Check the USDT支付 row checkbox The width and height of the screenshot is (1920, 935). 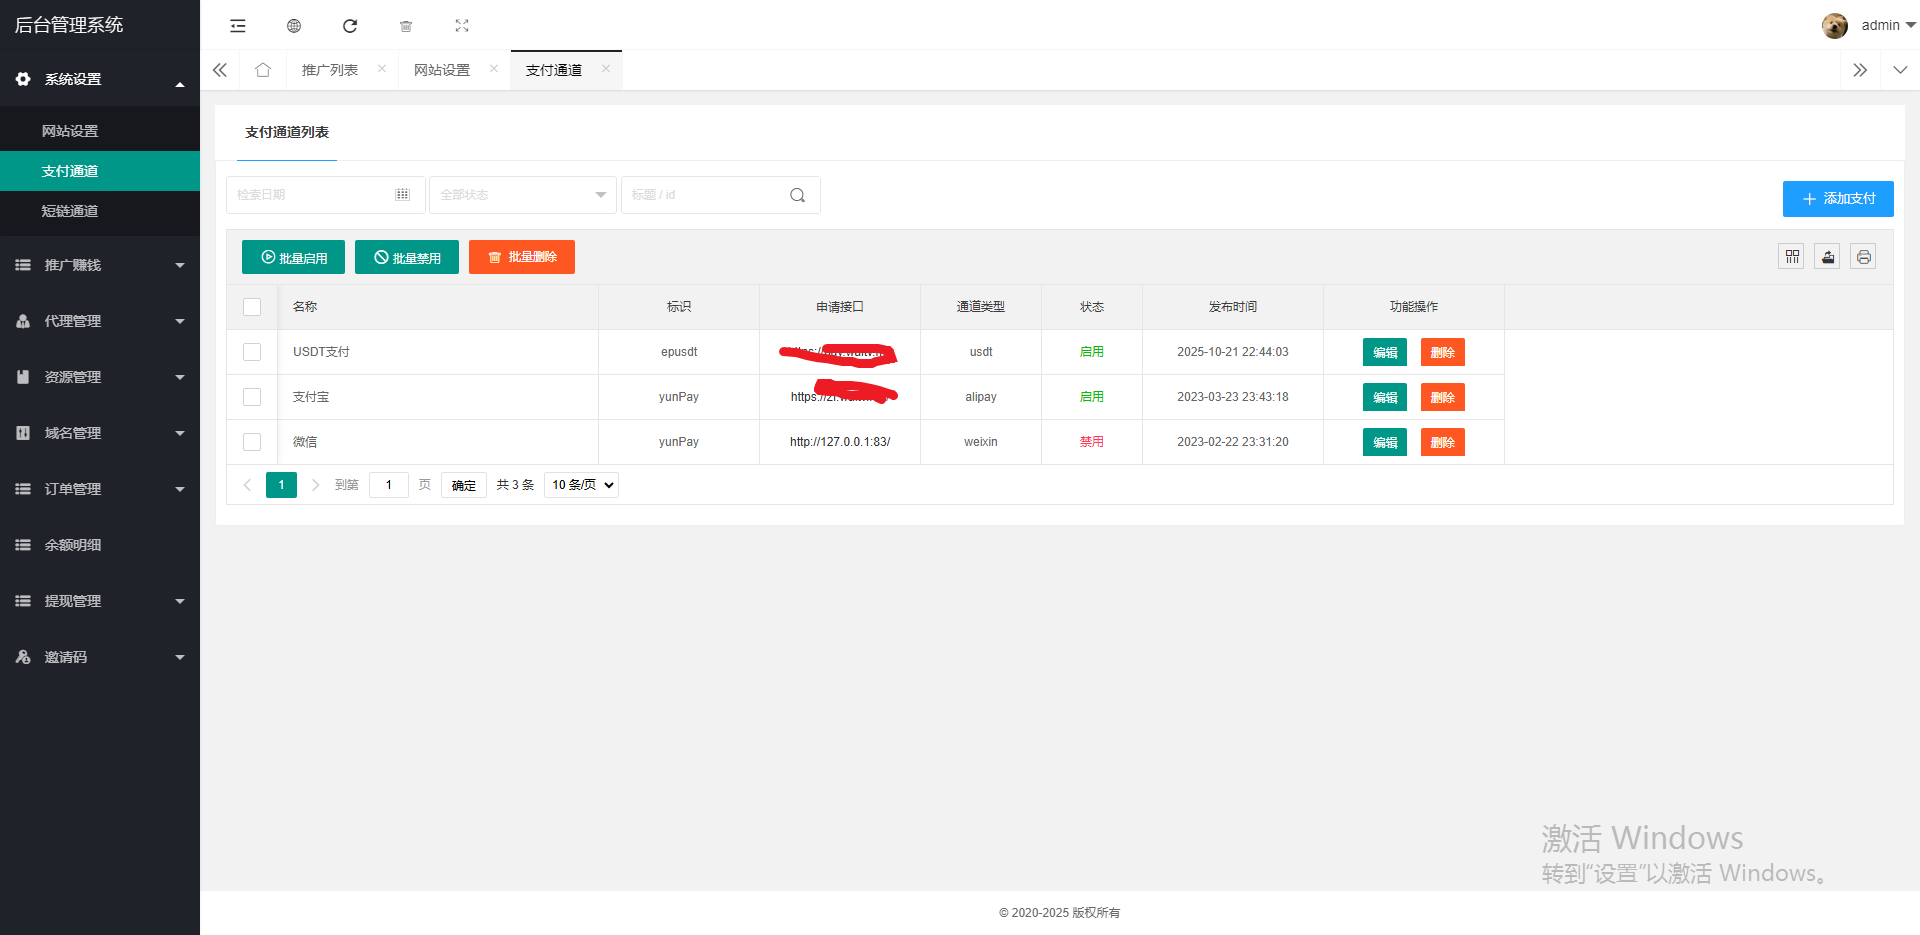click(x=252, y=352)
